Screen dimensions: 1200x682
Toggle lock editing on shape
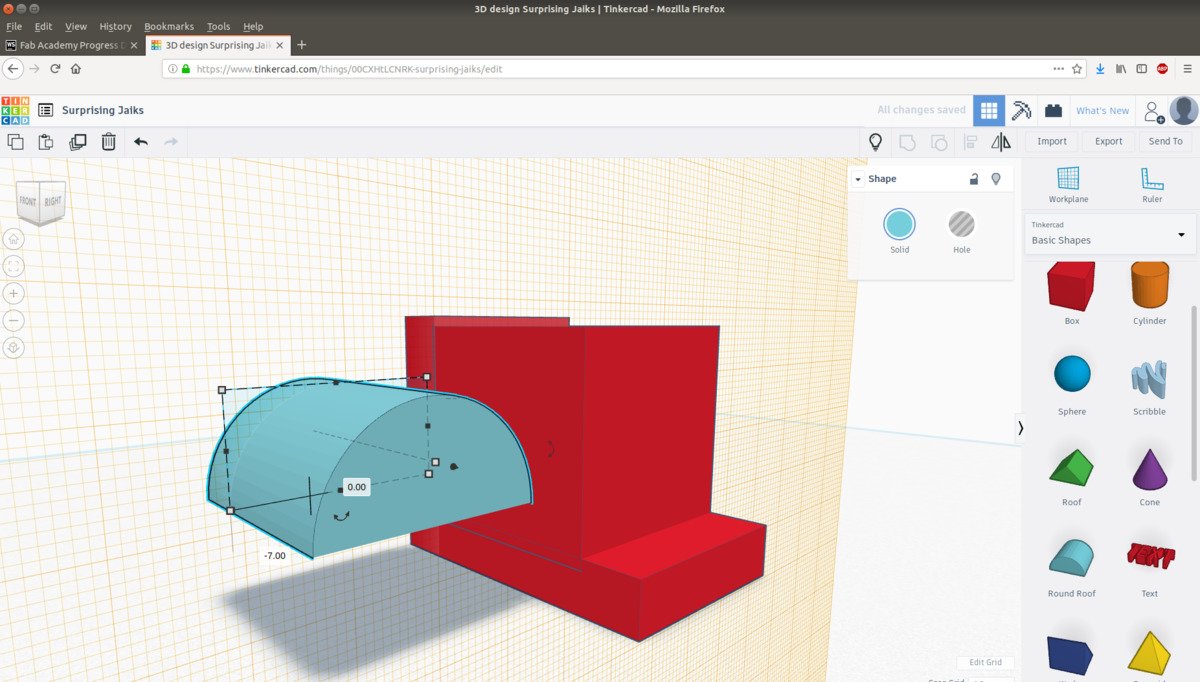pyautogui.click(x=974, y=179)
